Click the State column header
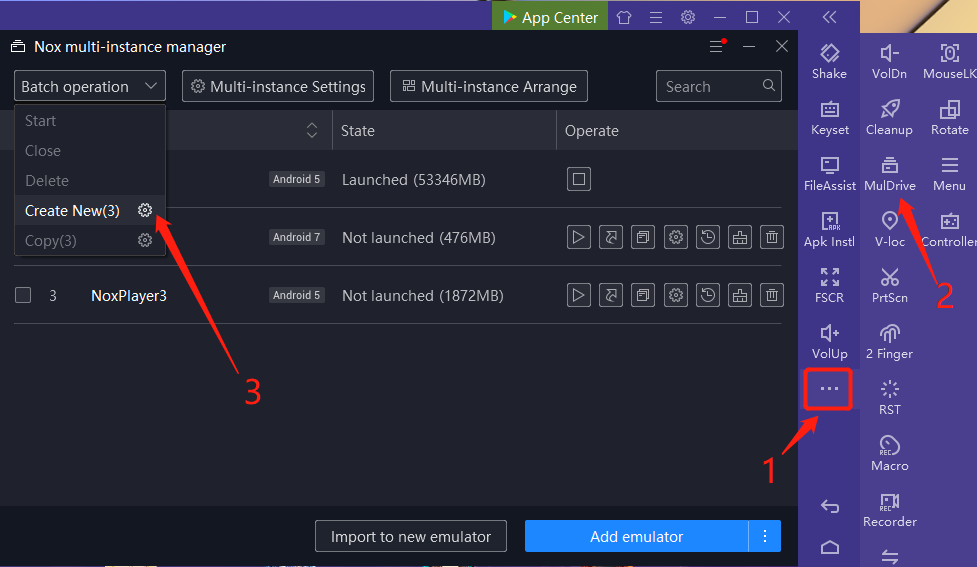This screenshot has width=977, height=567. point(358,131)
